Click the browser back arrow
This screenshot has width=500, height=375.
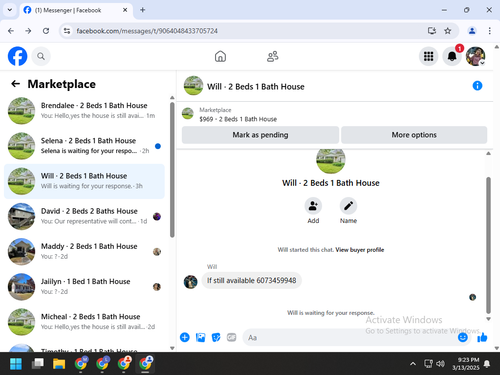click(11, 31)
